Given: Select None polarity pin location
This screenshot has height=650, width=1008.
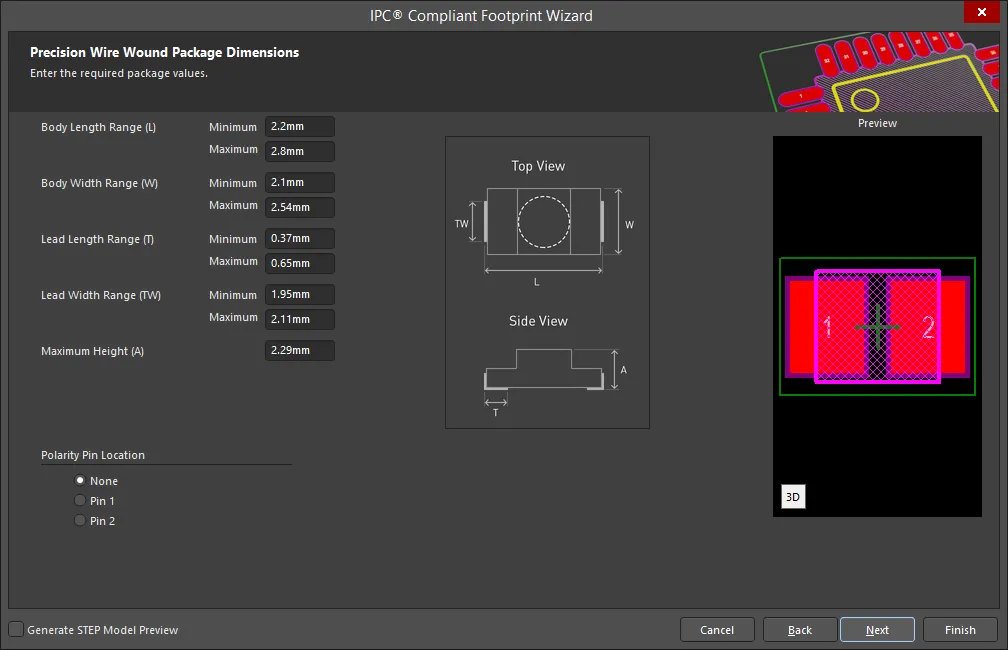Looking at the screenshot, I should 80,480.
